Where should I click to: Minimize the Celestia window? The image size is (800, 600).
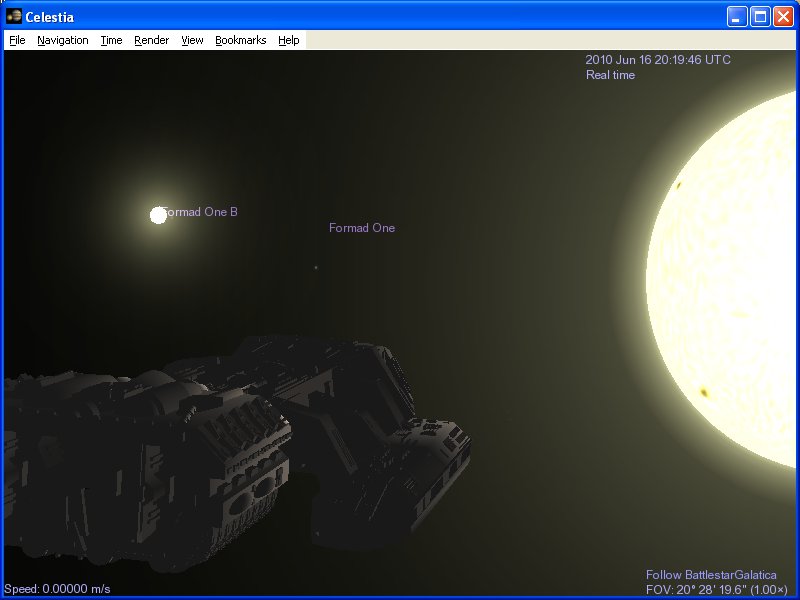click(x=737, y=17)
